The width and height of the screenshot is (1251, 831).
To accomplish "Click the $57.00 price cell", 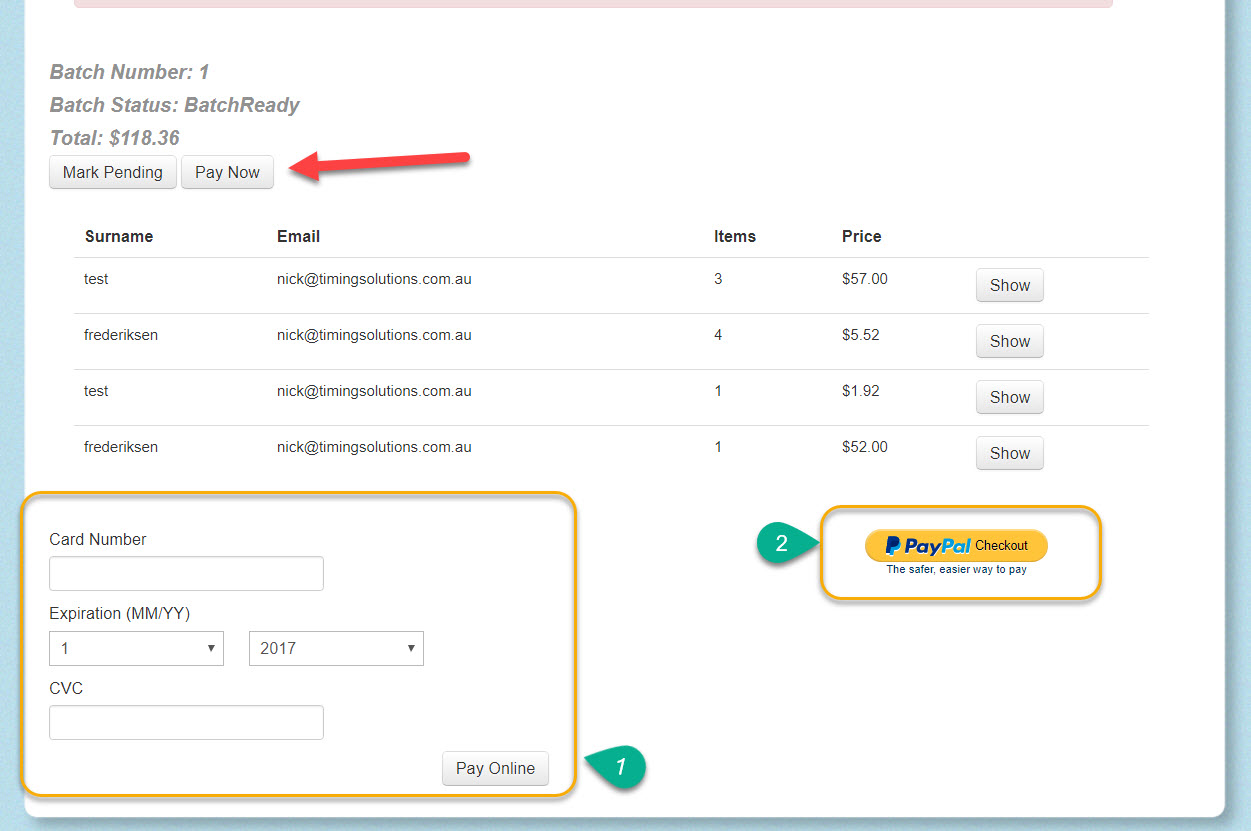I will tap(865, 279).
